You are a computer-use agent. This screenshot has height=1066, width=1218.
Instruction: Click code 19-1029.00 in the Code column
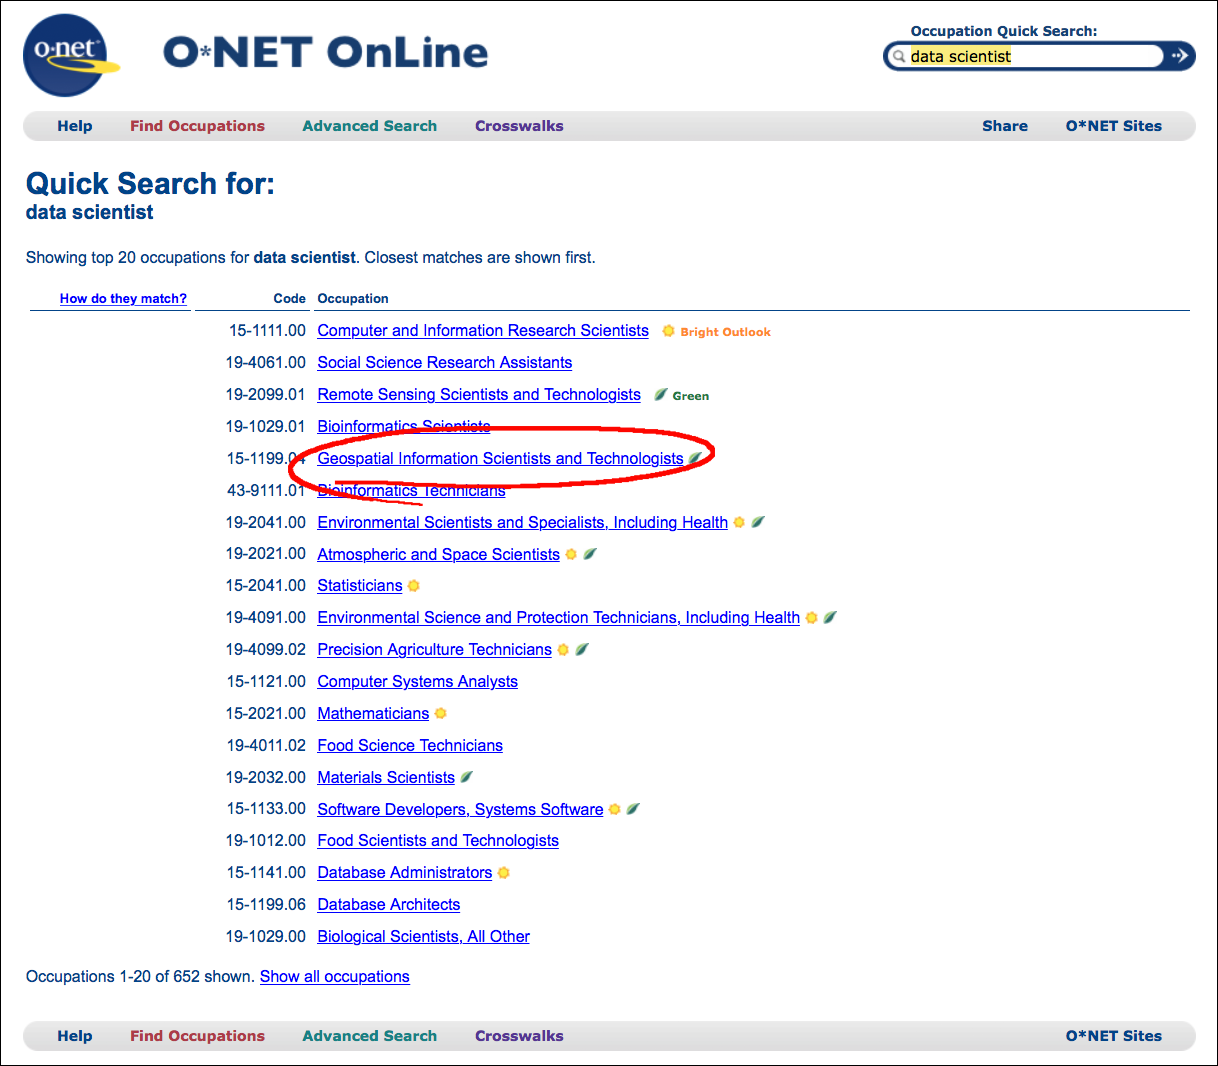[x=266, y=937]
